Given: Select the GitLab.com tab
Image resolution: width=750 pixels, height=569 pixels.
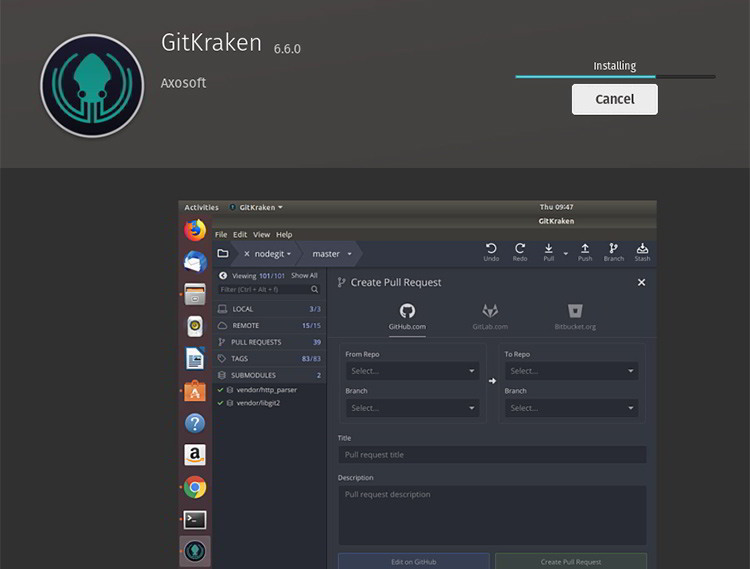Looking at the screenshot, I should [x=490, y=317].
